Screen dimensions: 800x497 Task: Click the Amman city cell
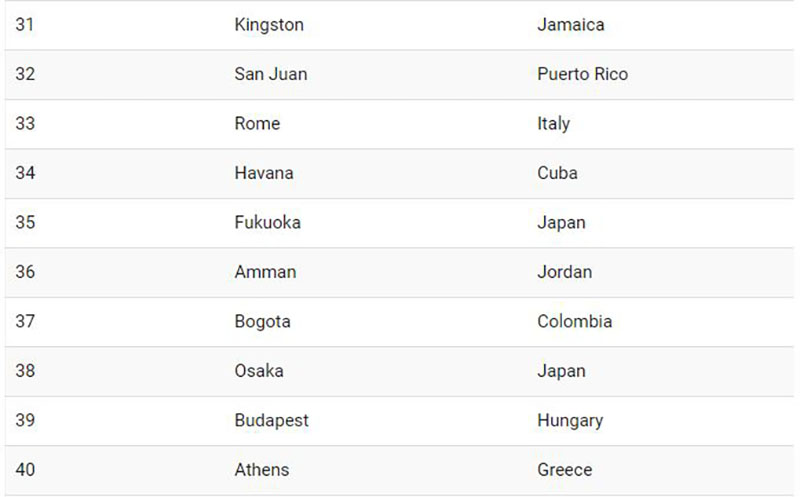click(x=265, y=272)
